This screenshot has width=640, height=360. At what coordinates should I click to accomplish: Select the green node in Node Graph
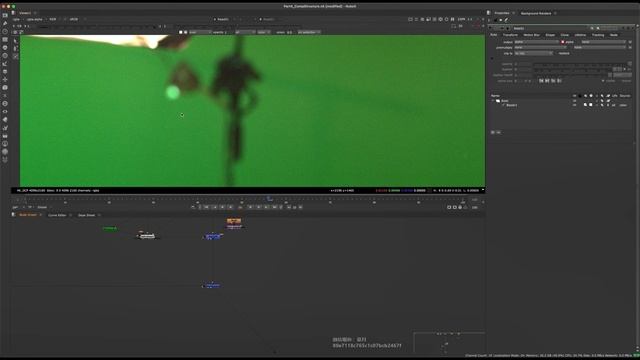(110, 228)
